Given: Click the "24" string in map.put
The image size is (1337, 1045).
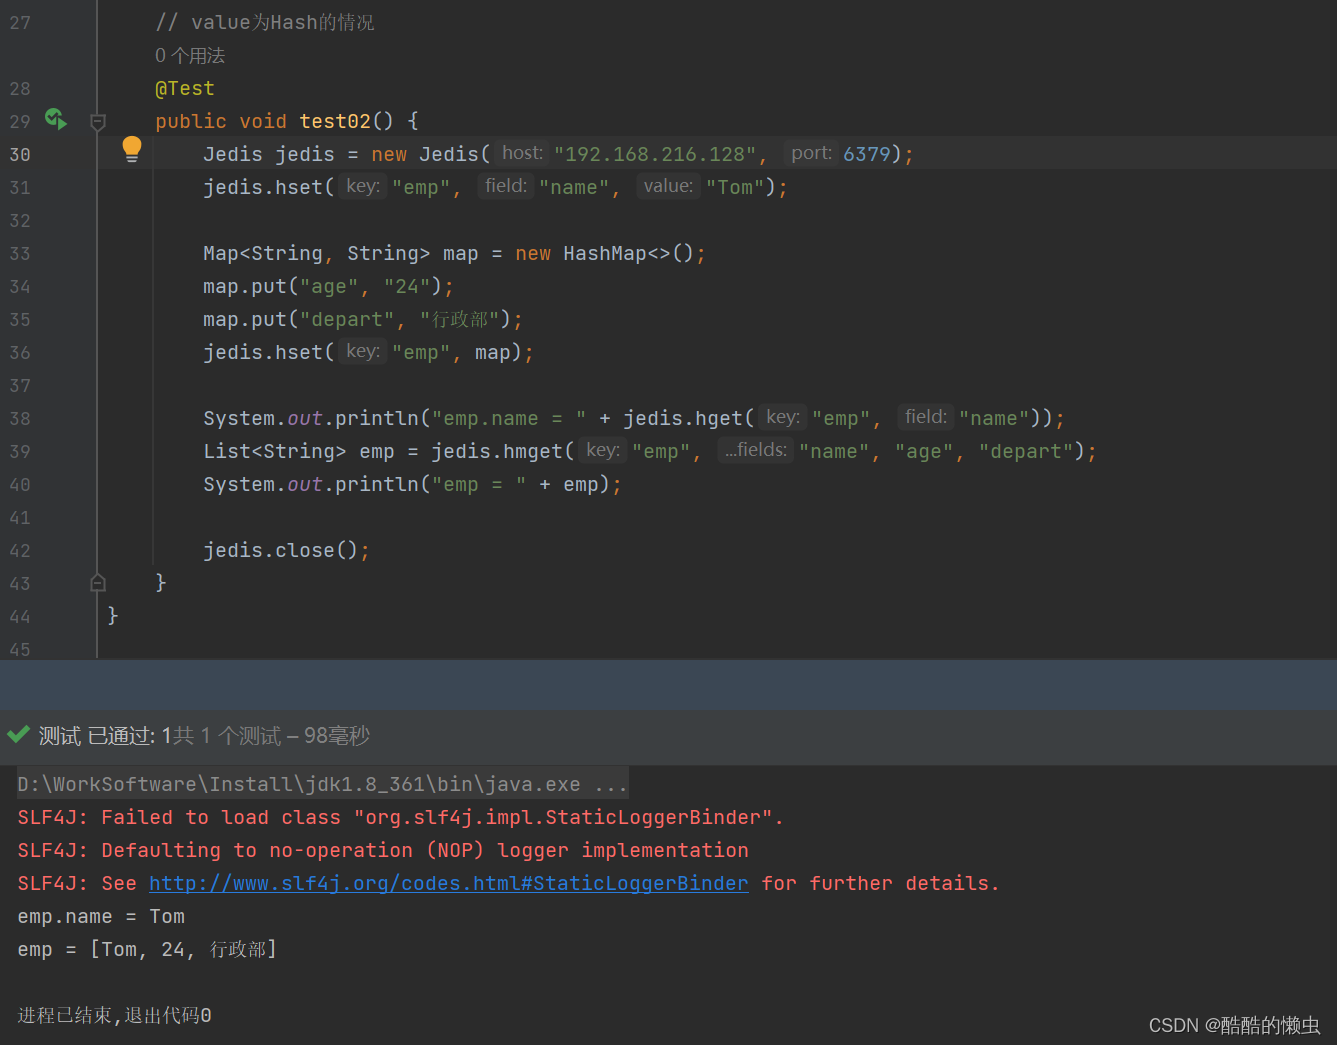Looking at the screenshot, I should (x=407, y=286).
